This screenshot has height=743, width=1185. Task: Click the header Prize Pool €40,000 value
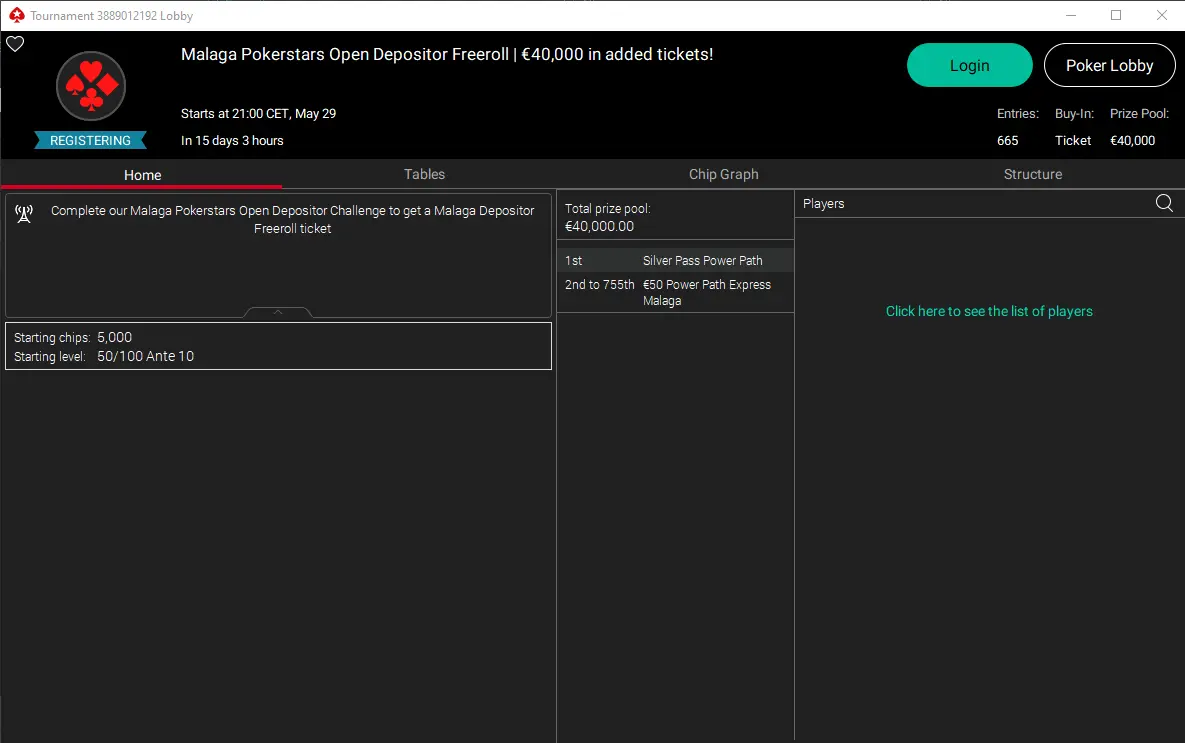click(1132, 141)
